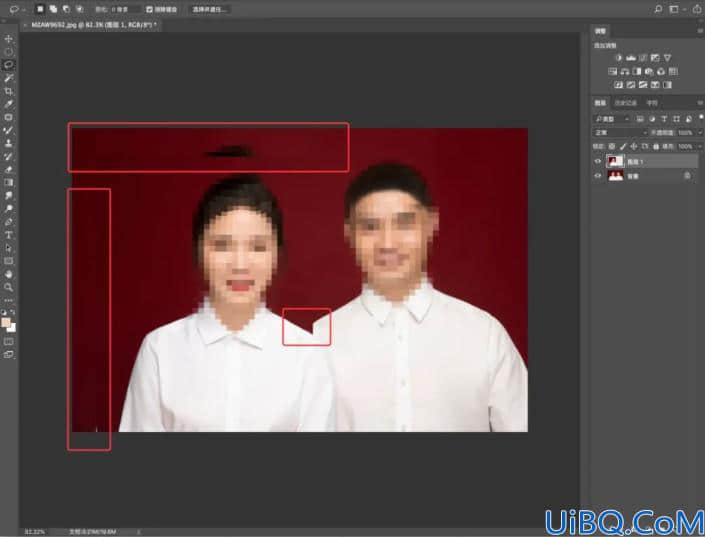This screenshot has width=705, height=537.
Task: Select the Lasso tool in toolbar
Action: coord(9,65)
